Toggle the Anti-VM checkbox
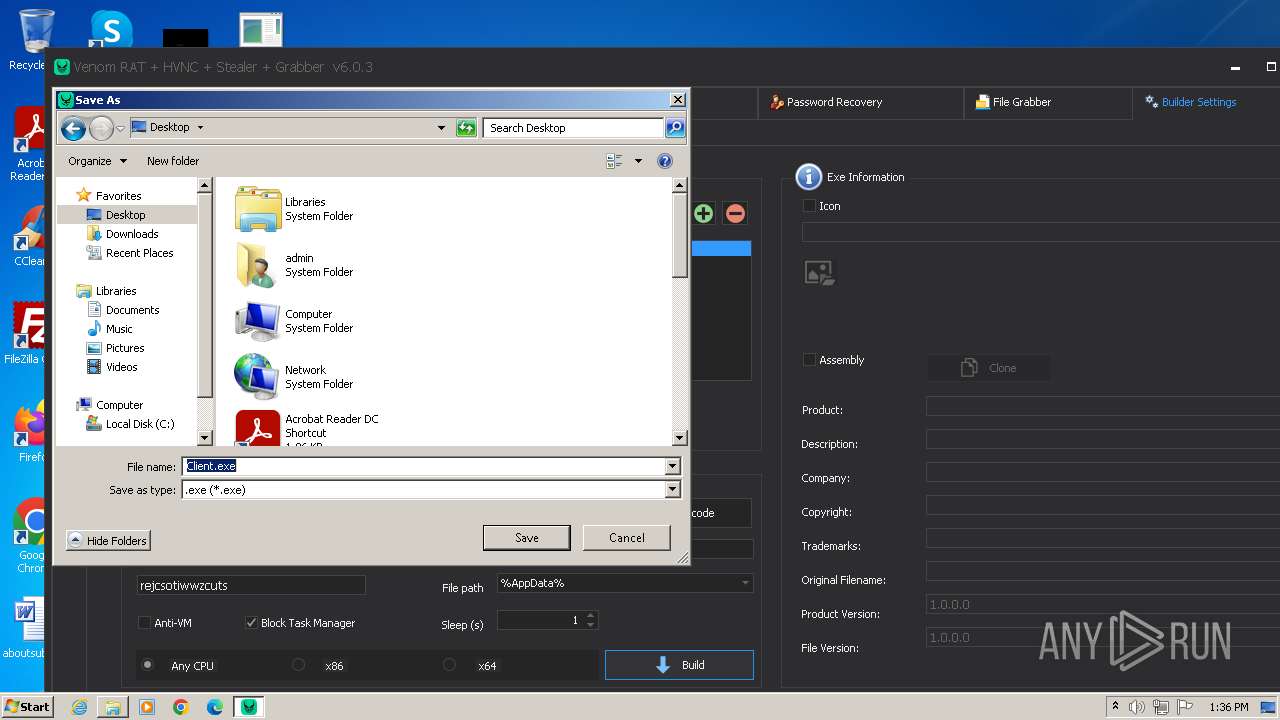 point(144,623)
